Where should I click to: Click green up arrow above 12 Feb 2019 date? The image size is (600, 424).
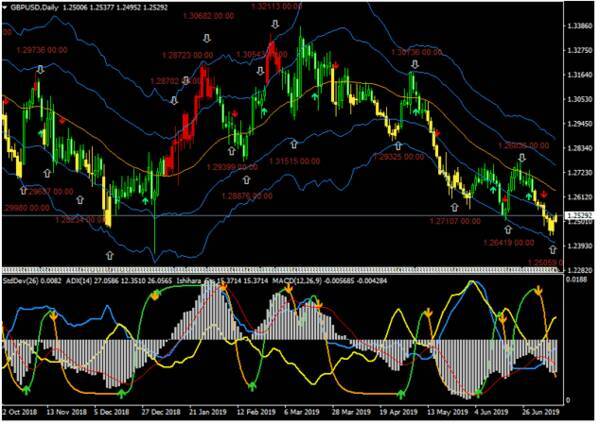(x=252, y=386)
